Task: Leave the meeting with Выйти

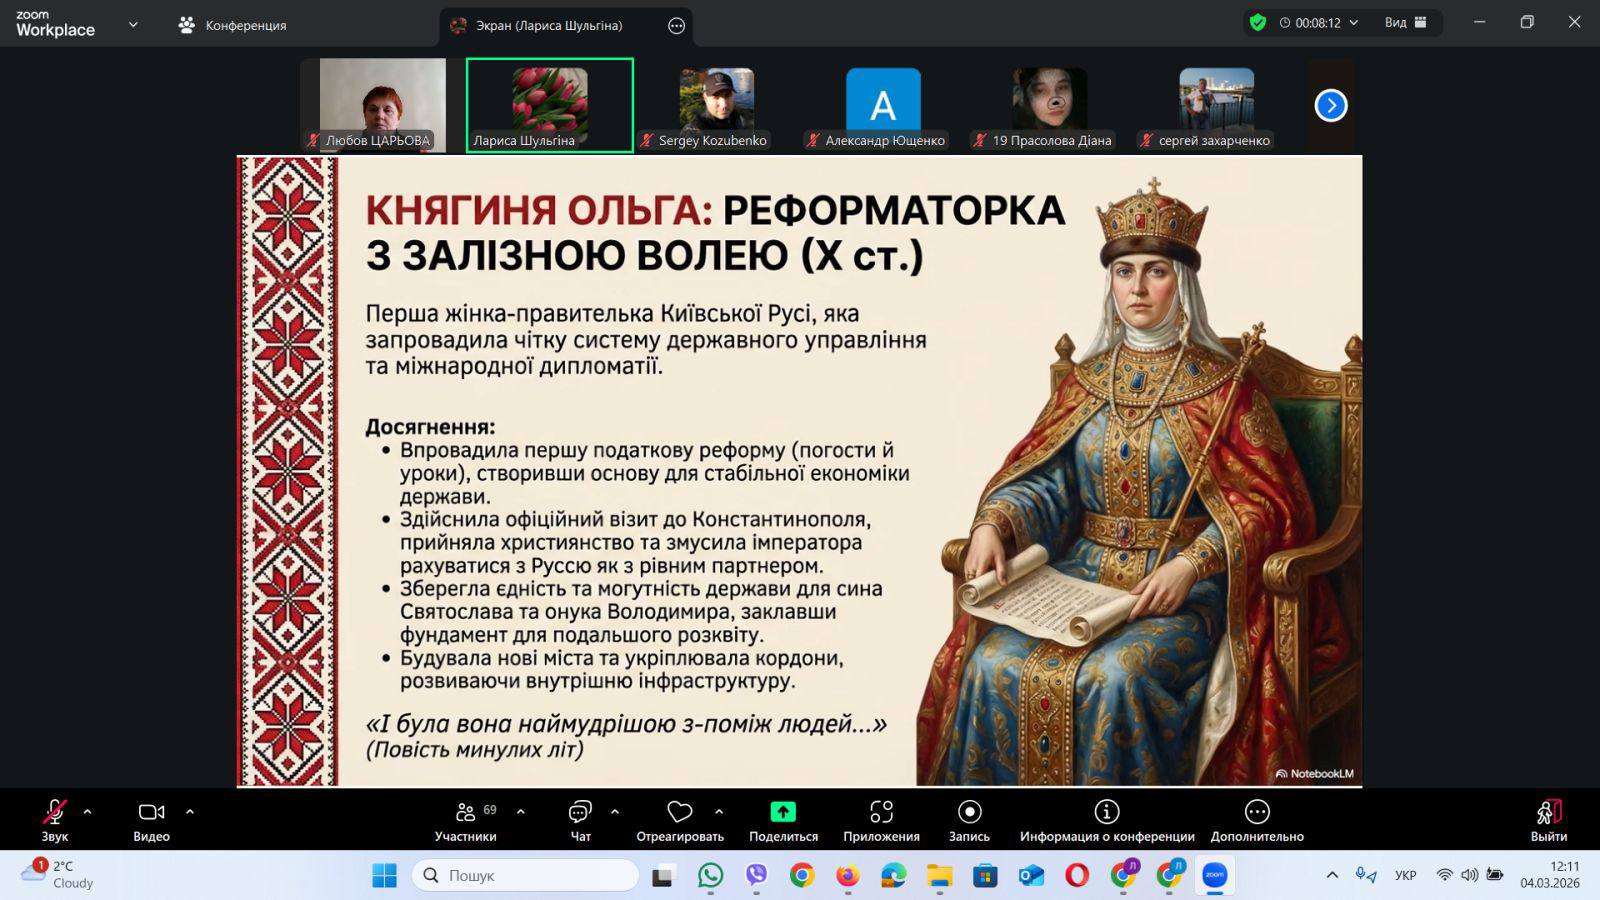Action: pyautogui.click(x=1548, y=820)
